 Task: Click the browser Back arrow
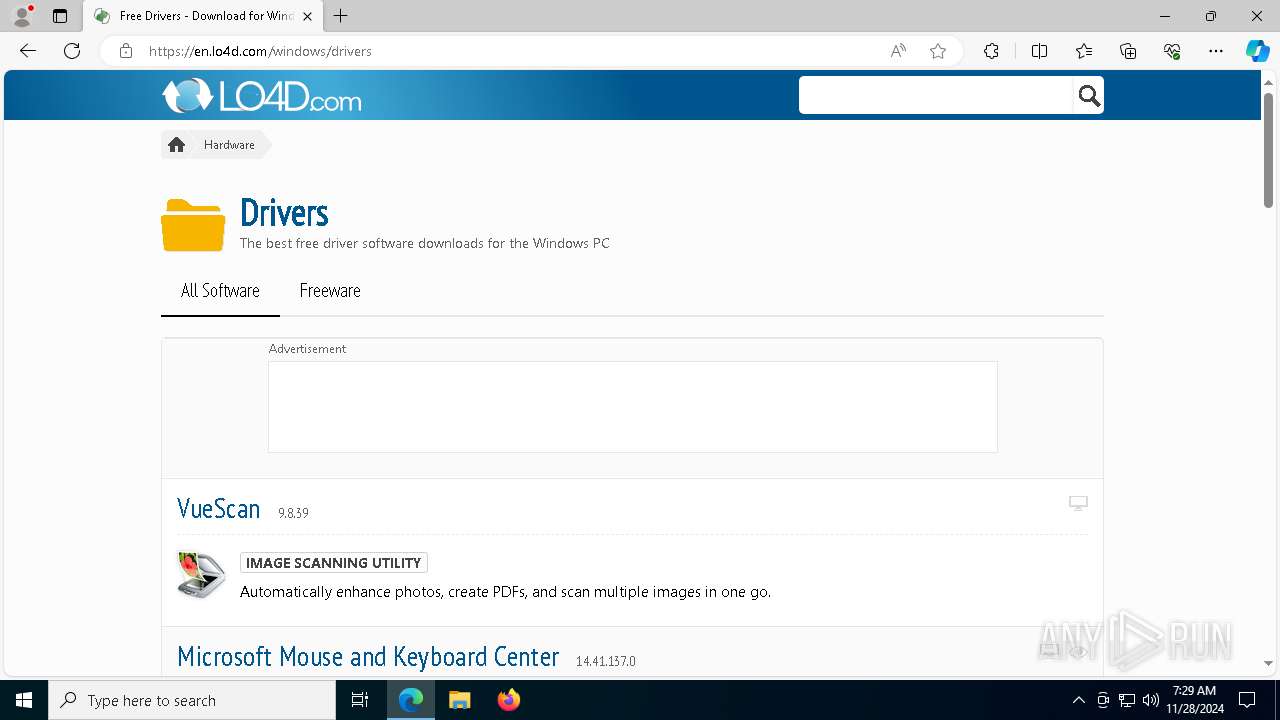click(28, 51)
